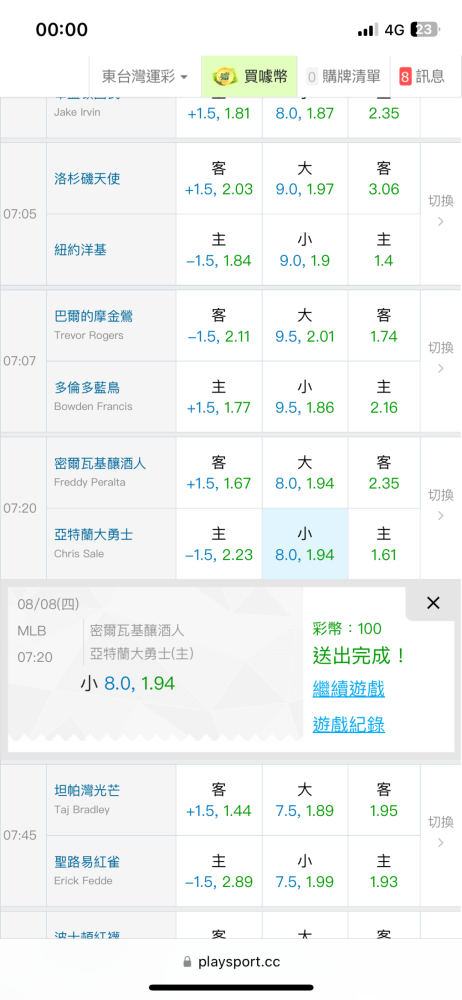Select 8.0, 1.87 total in Jake Irvin row

(x=305, y=114)
